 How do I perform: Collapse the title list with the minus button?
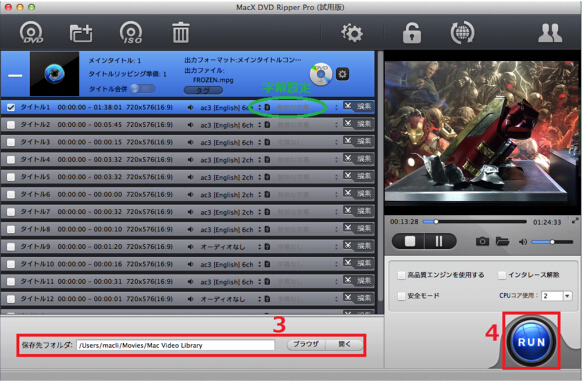click(15, 76)
